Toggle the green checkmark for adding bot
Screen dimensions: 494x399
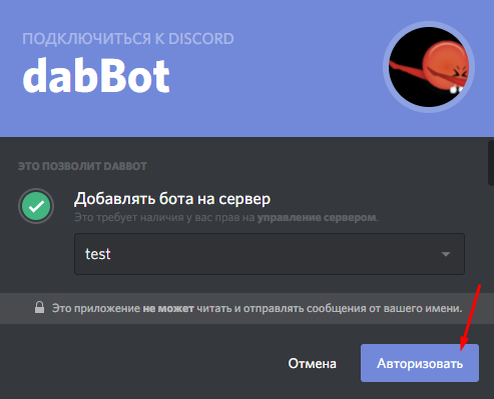(x=36, y=206)
